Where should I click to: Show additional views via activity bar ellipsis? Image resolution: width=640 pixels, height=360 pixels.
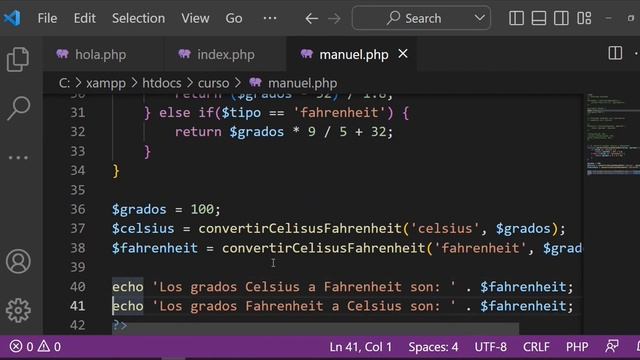18,158
